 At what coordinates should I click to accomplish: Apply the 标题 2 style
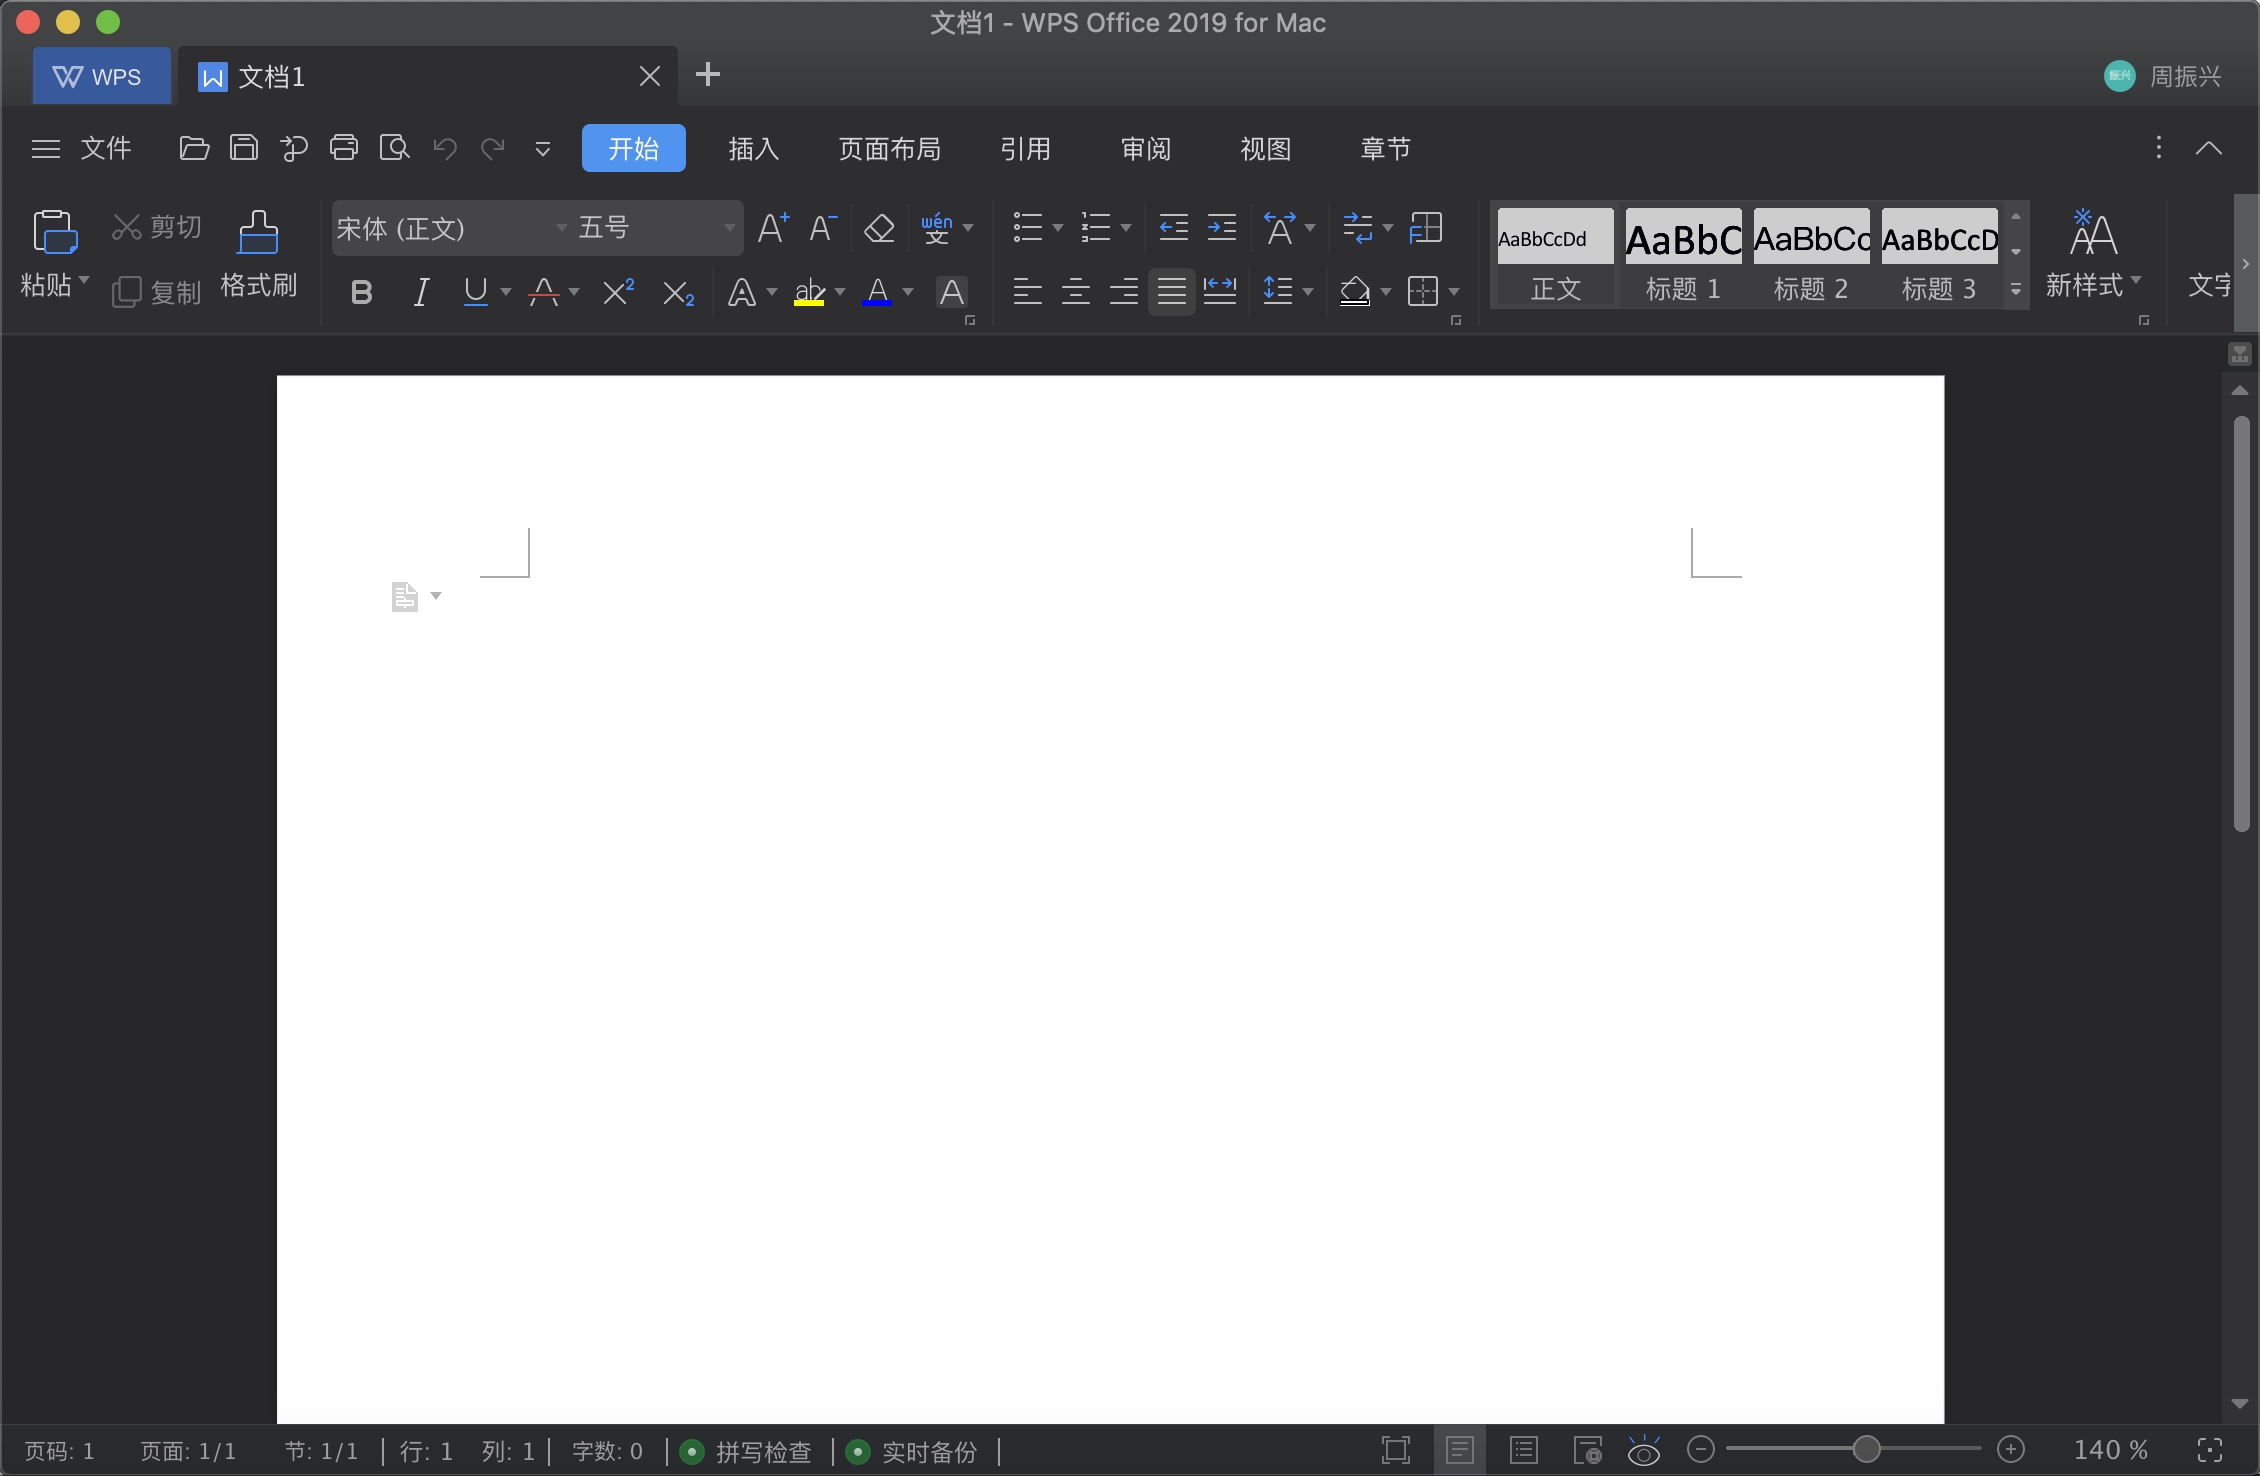1811,256
